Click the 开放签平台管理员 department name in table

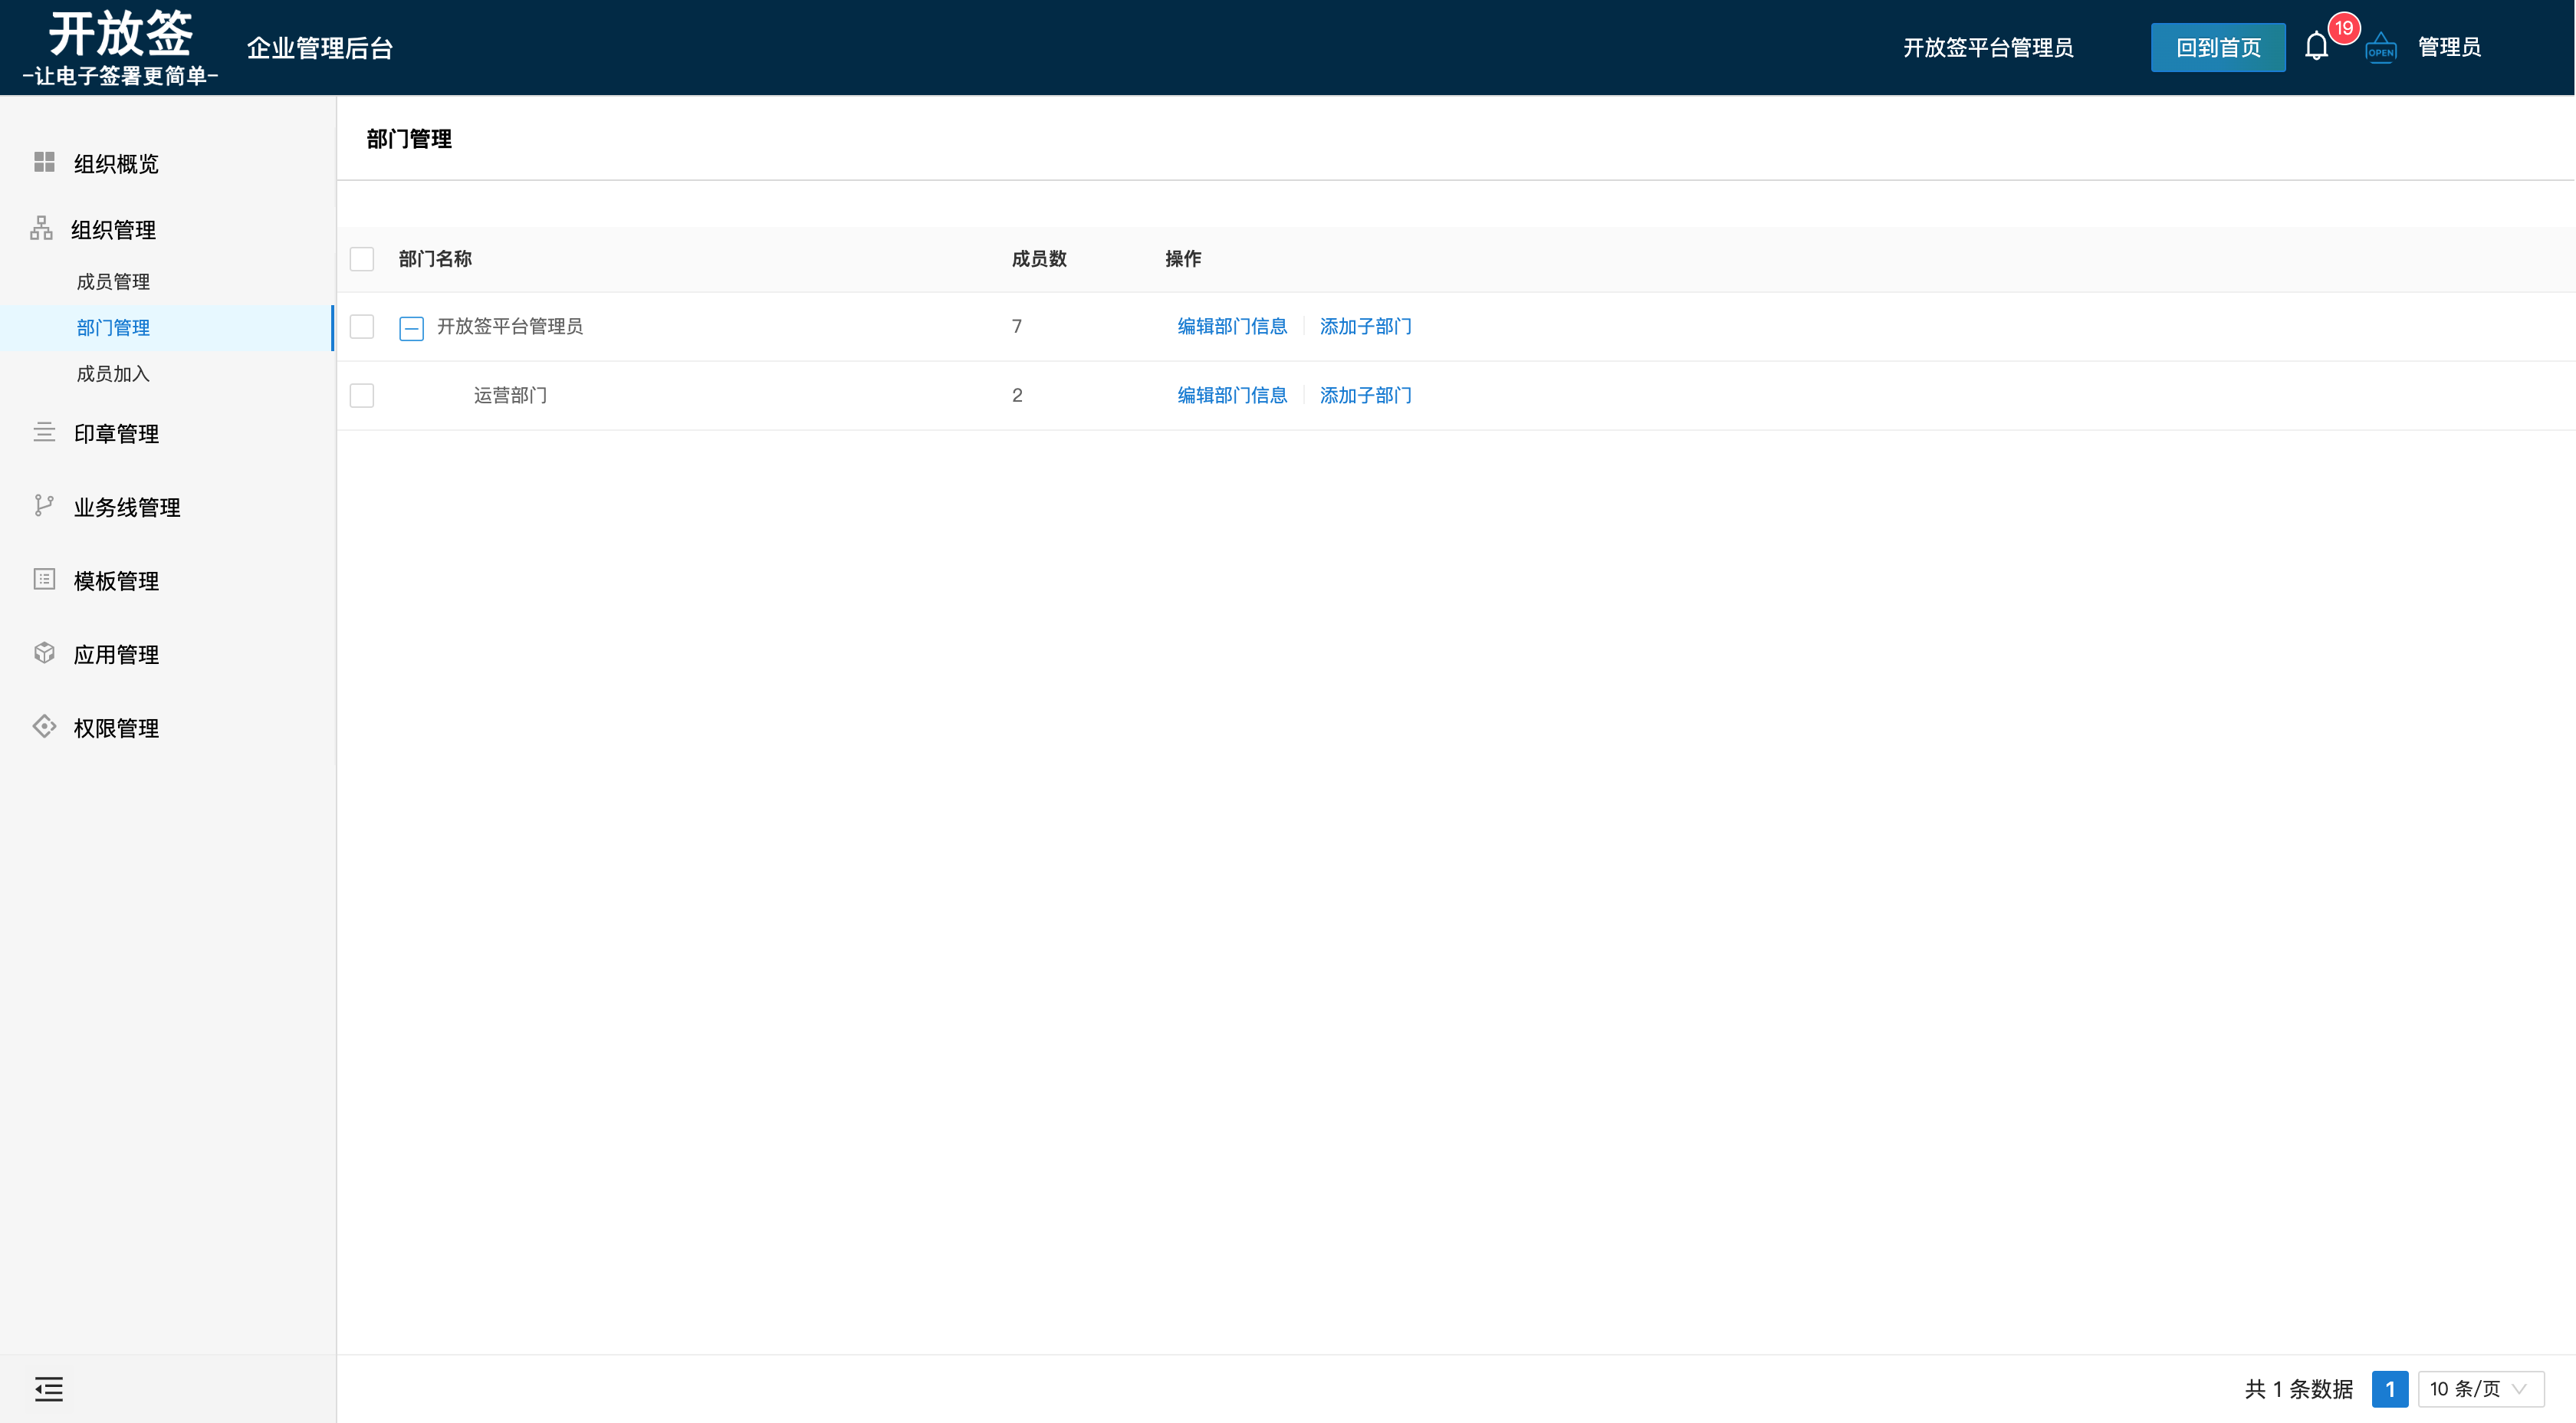click(x=510, y=327)
